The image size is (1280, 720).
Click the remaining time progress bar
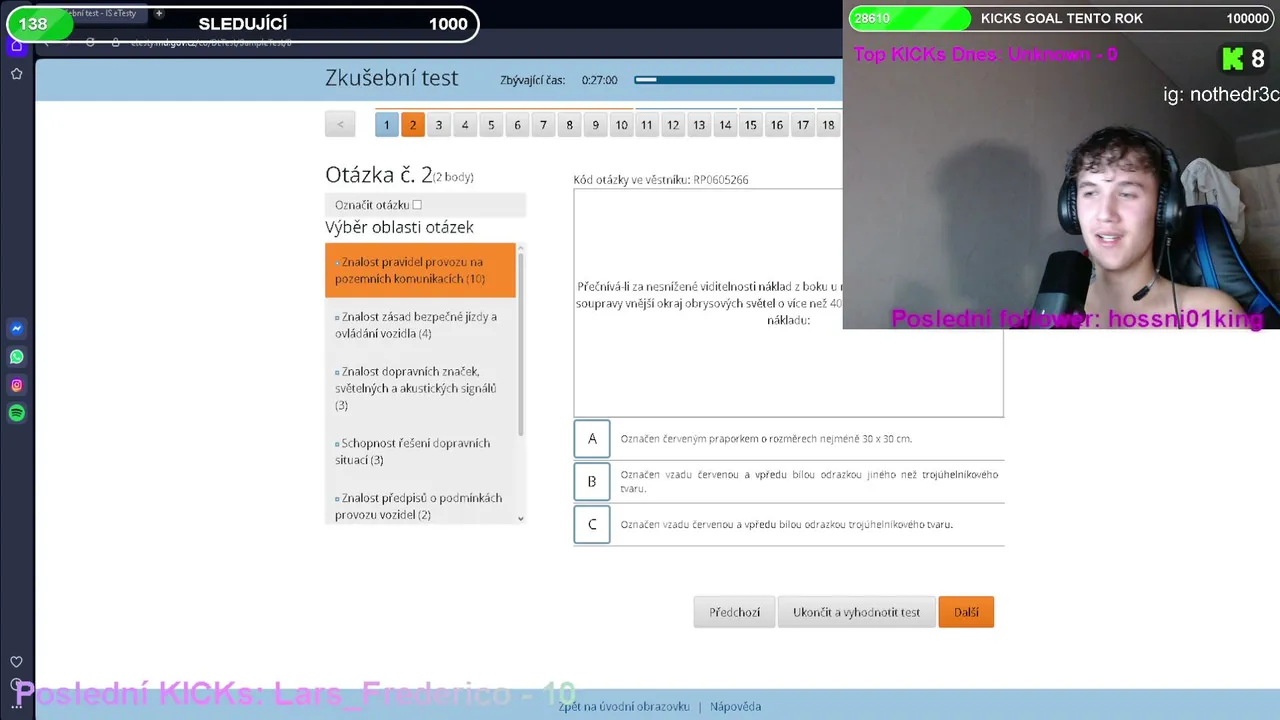coord(734,80)
